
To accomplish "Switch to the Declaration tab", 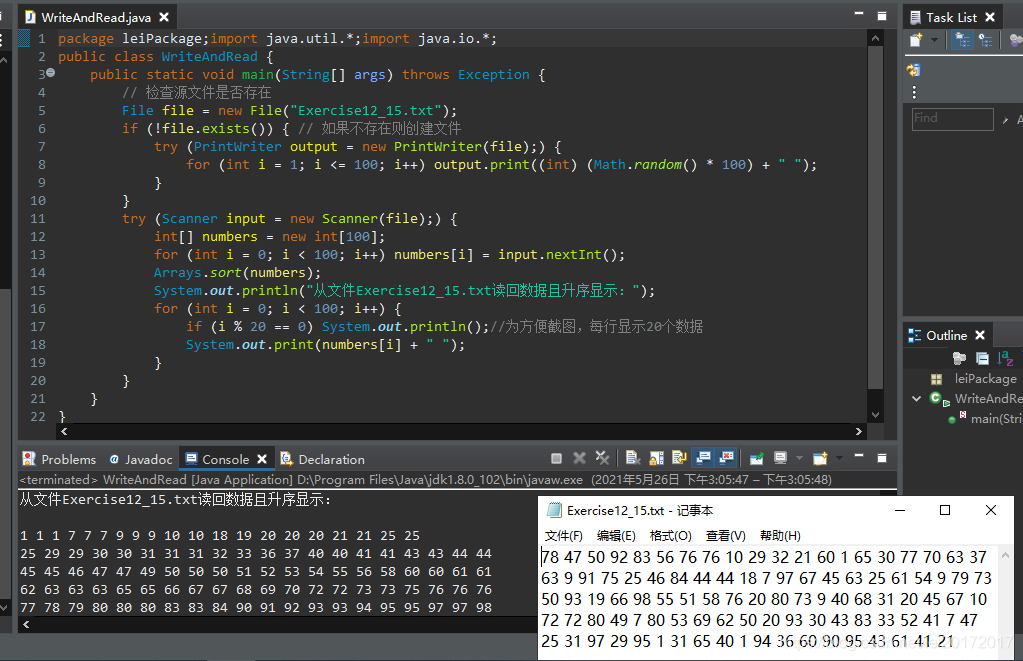I will click(x=322, y=459).
